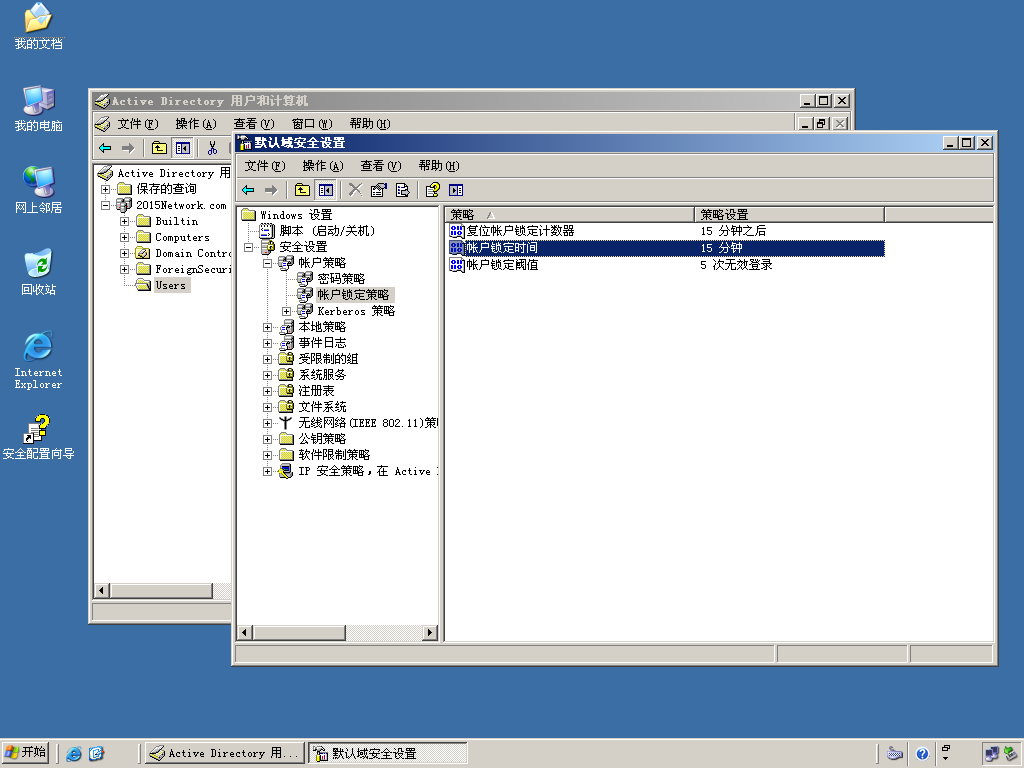Image resolution: width=1024 pixels, height=768 pixels.
Task: Expand 系统服务 node
Action: point(267,375)
